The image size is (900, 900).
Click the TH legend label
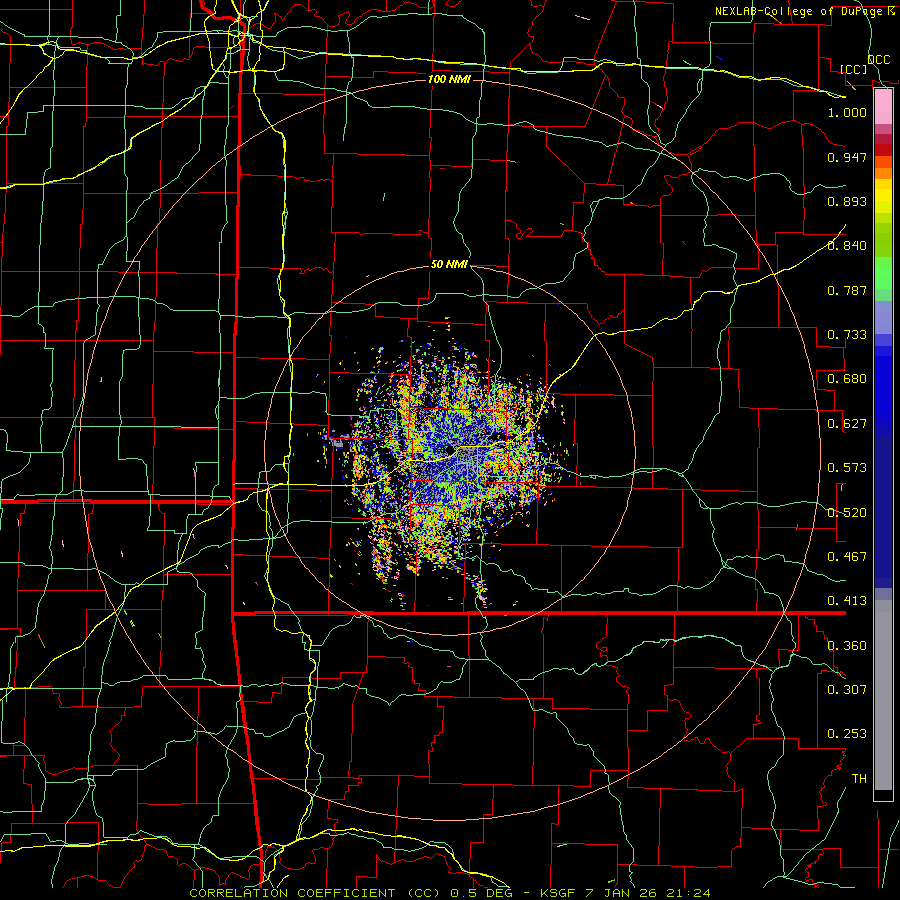tap(859, 779)
